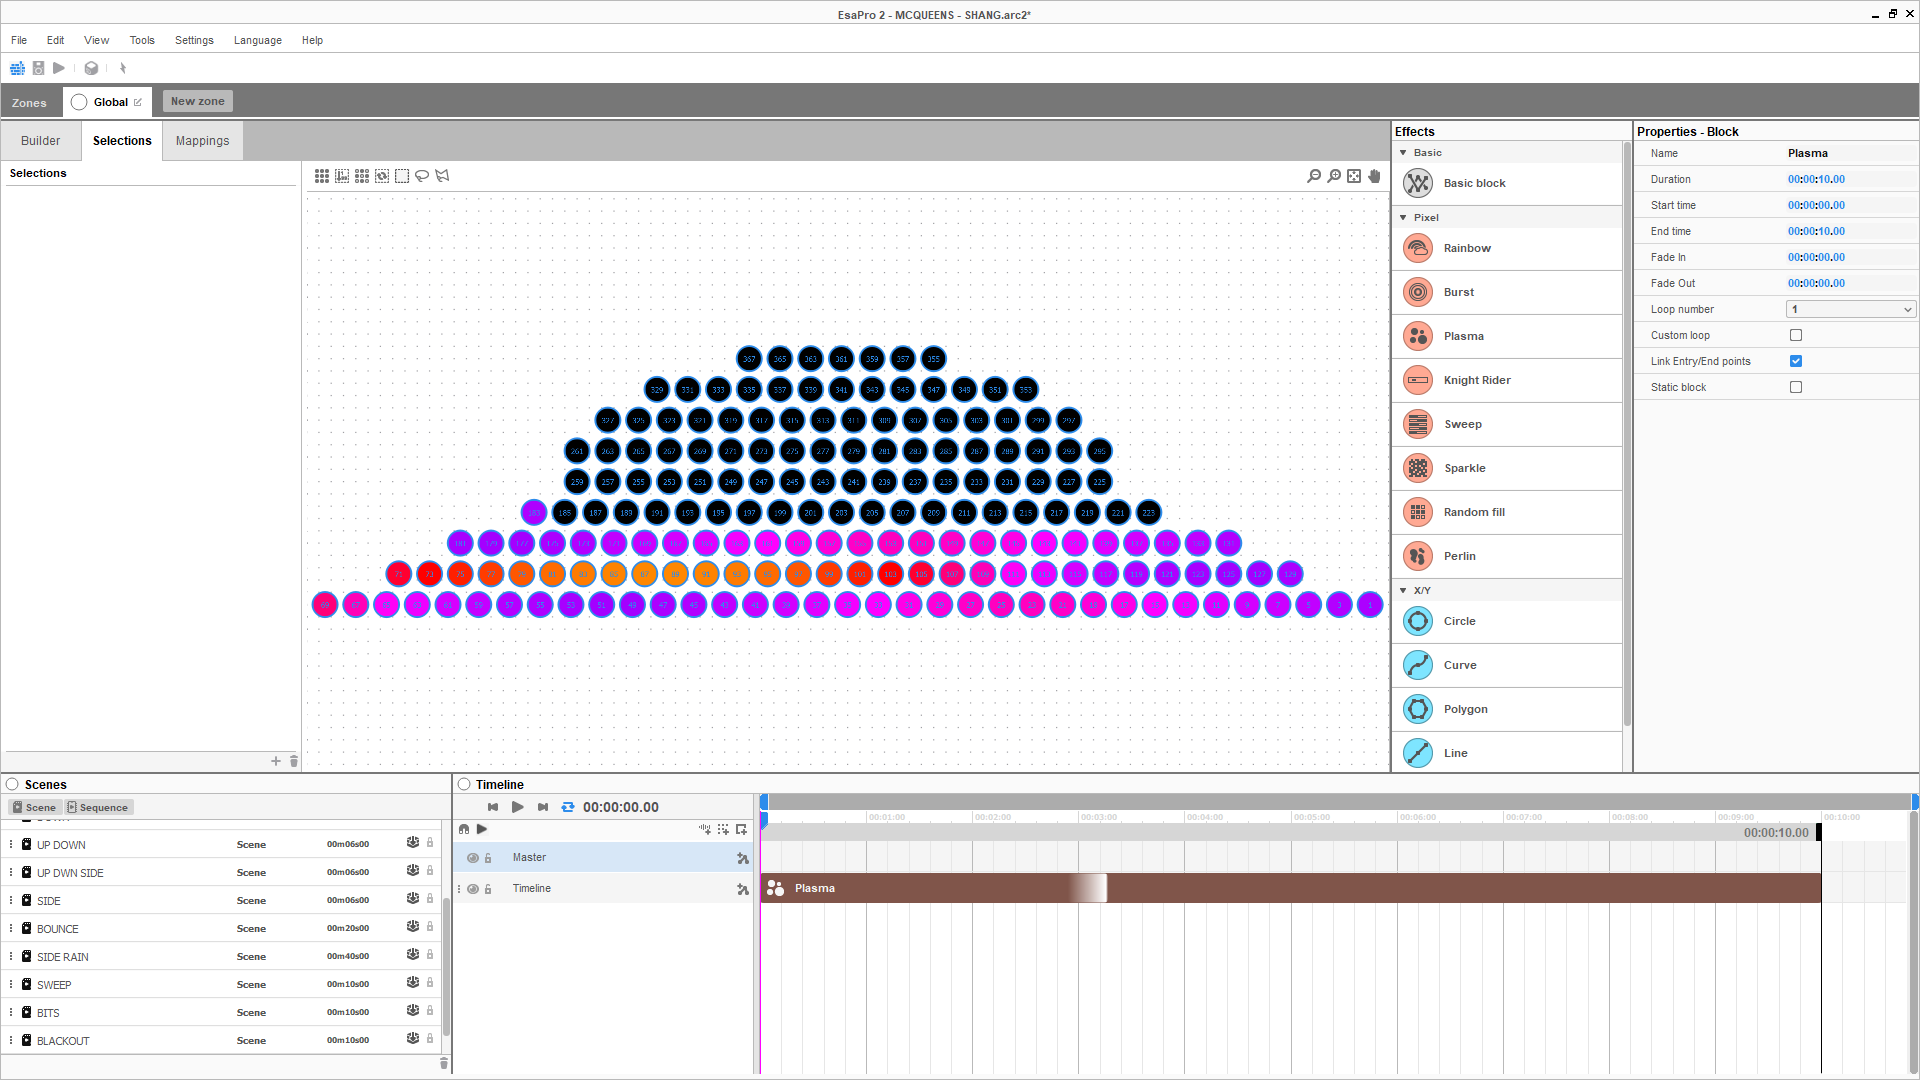Viewport: 1920px width, 1080px height.
Task: Toggle the lock on BOUNCE scene
Action: [x=430, y=927]
